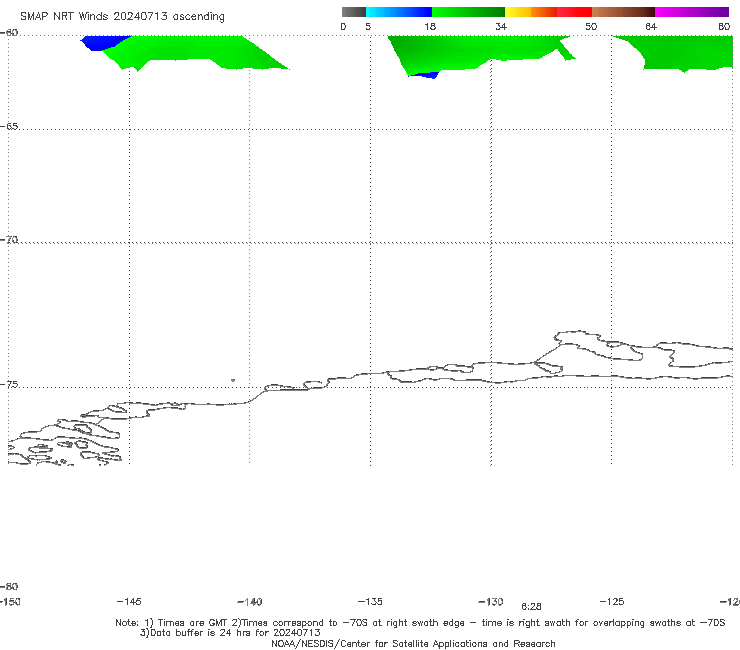Pick the cyan-to-blue segment of the color bar

click(x=399, y=12)
